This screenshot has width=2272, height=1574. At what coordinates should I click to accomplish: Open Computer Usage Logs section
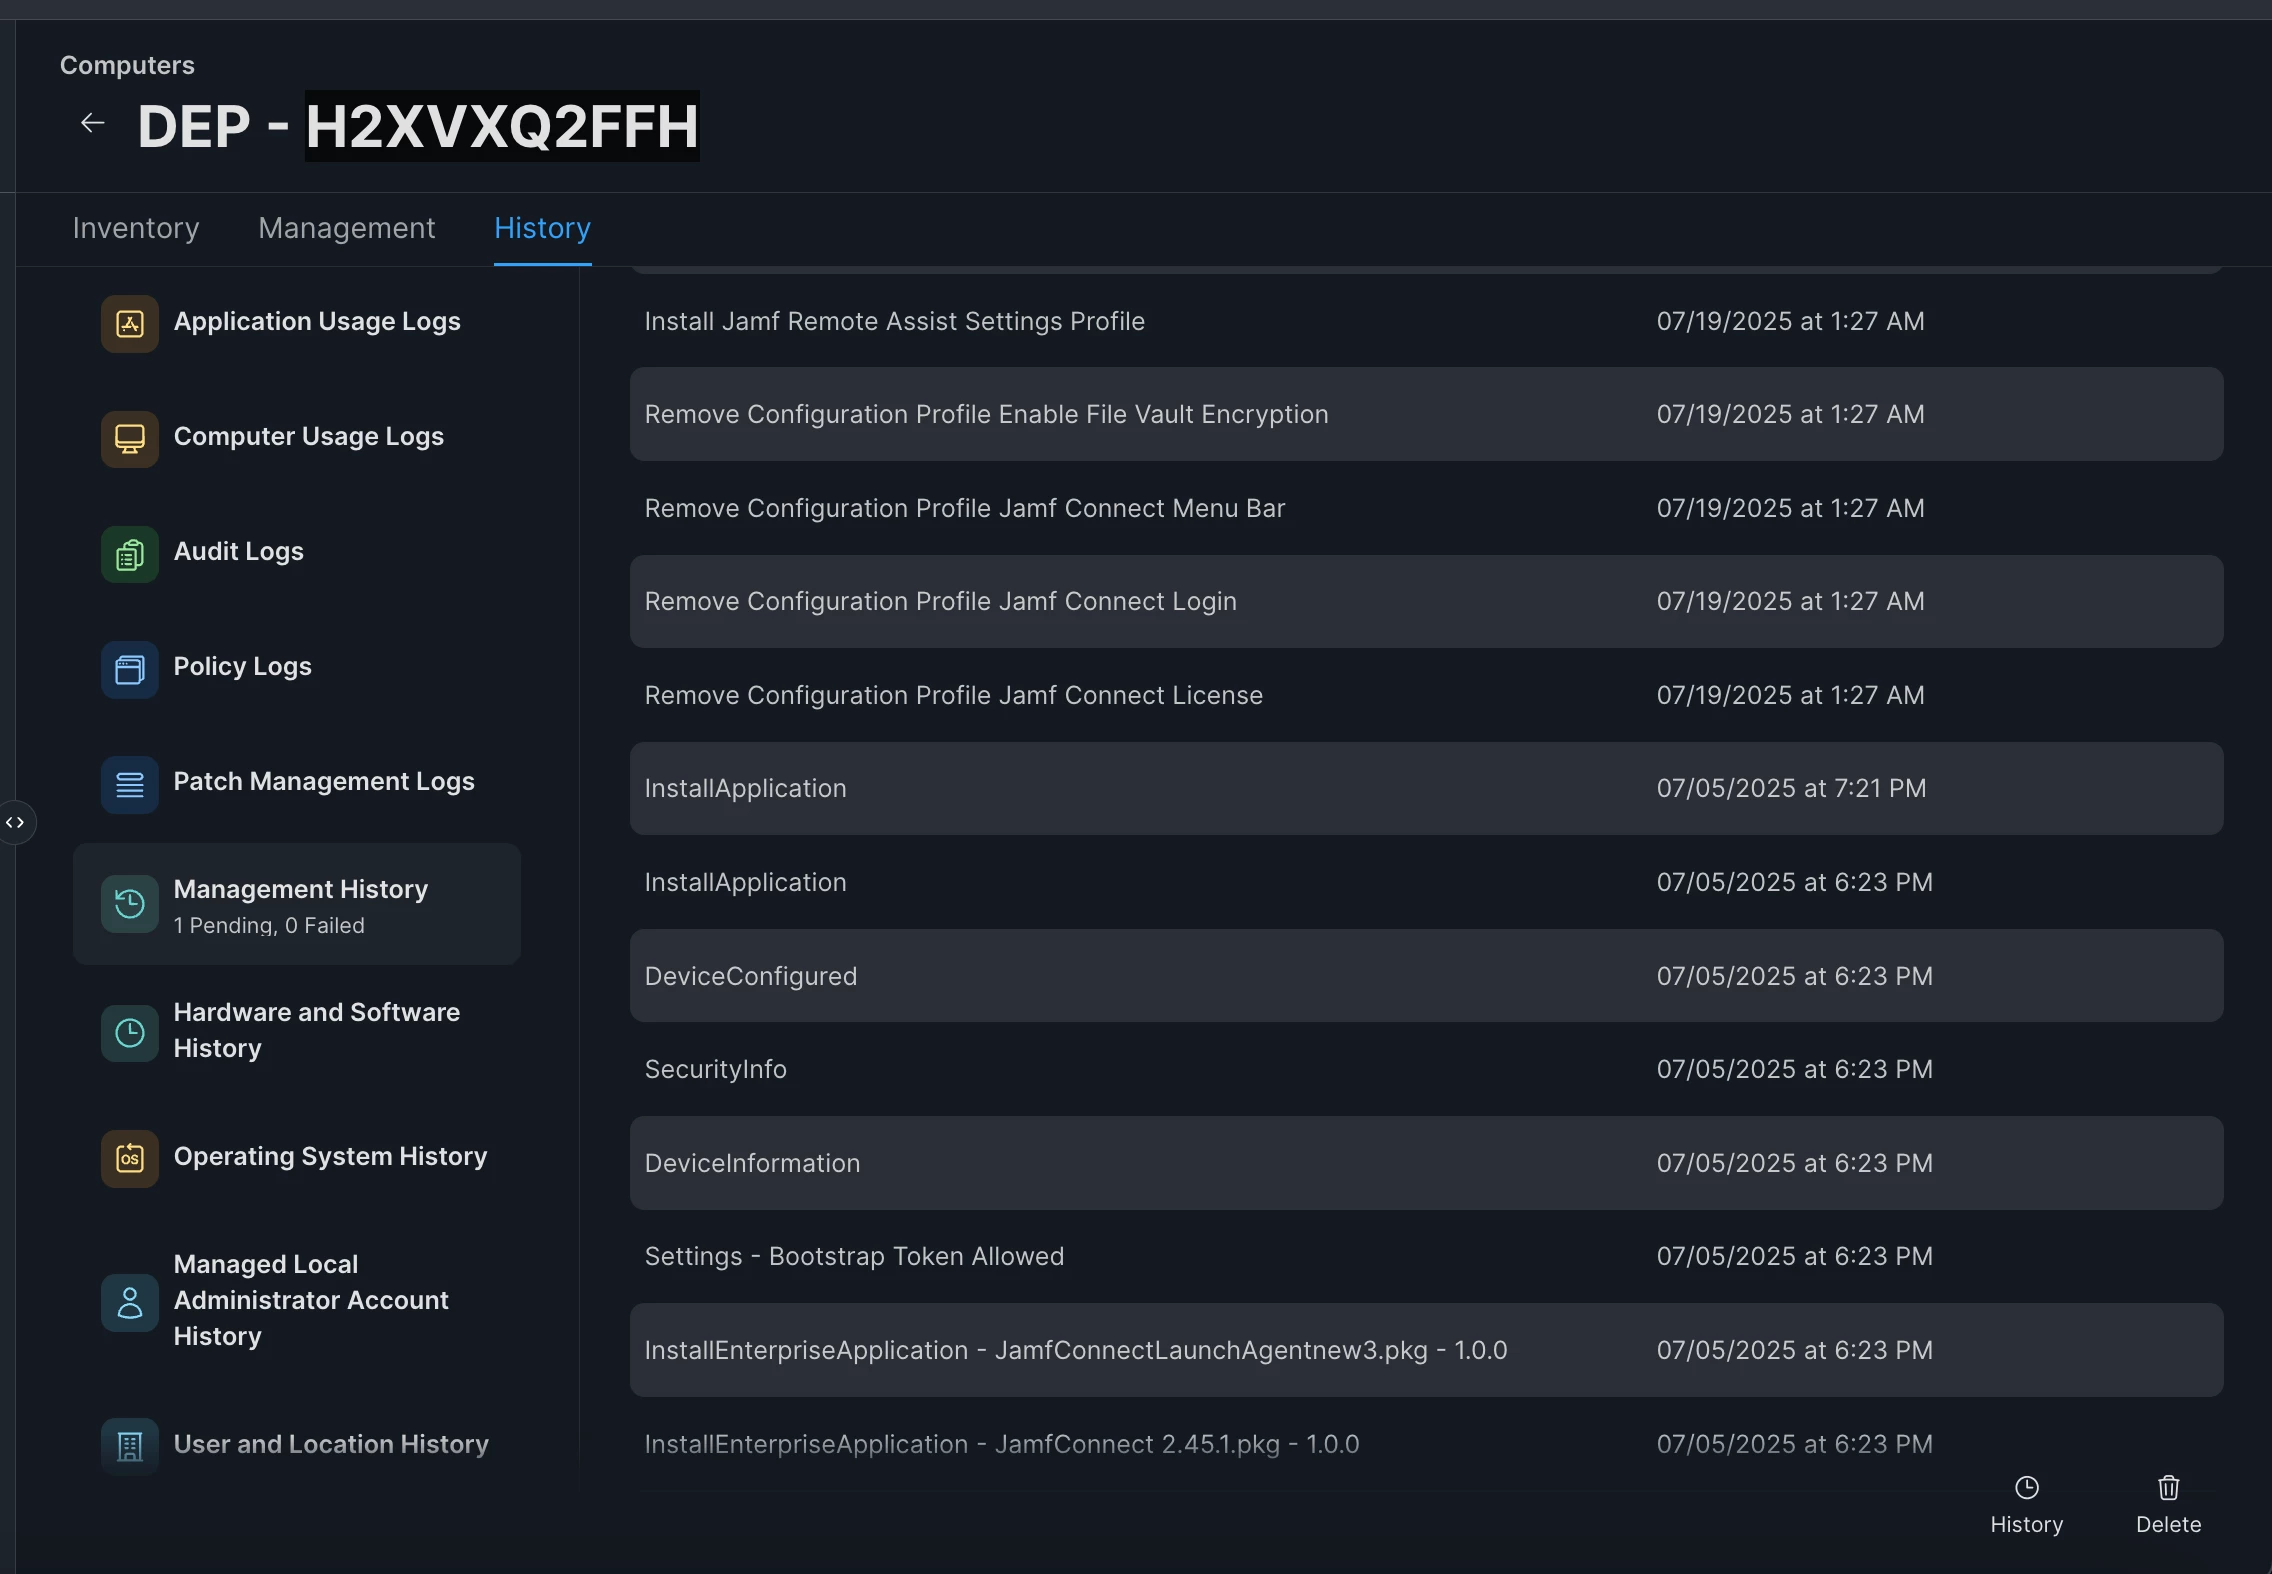coord(297,437)
